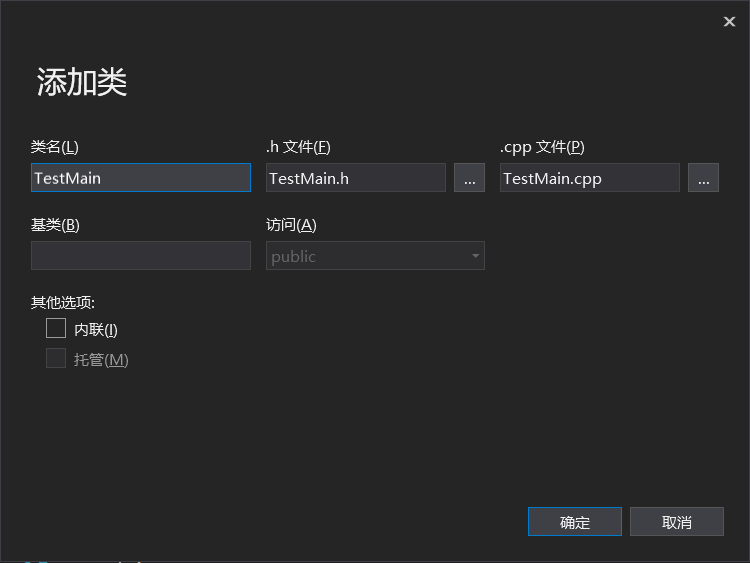This screenshot has height=563, width=750.
Task: Toggle the 托管 checkbox
Action: point(56,359)
